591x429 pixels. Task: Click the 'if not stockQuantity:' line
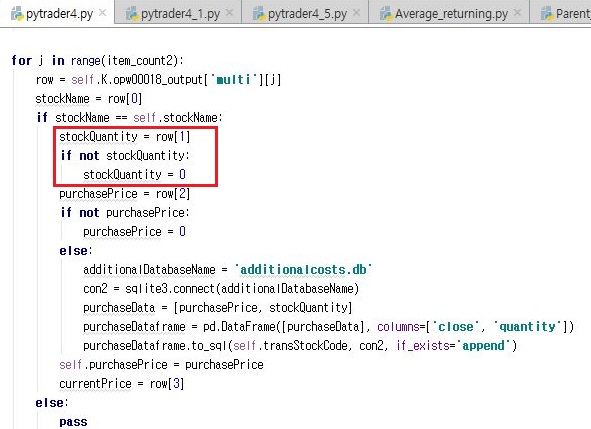(x=125, y=156)
